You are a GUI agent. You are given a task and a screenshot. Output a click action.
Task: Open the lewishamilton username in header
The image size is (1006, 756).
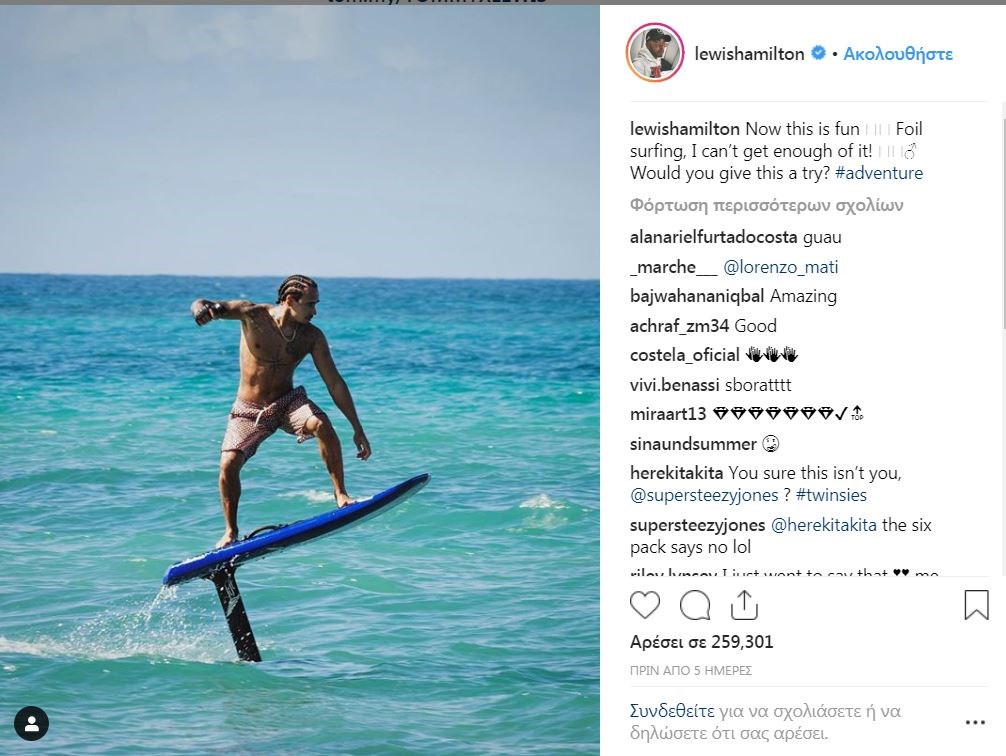tap(749, 54)
